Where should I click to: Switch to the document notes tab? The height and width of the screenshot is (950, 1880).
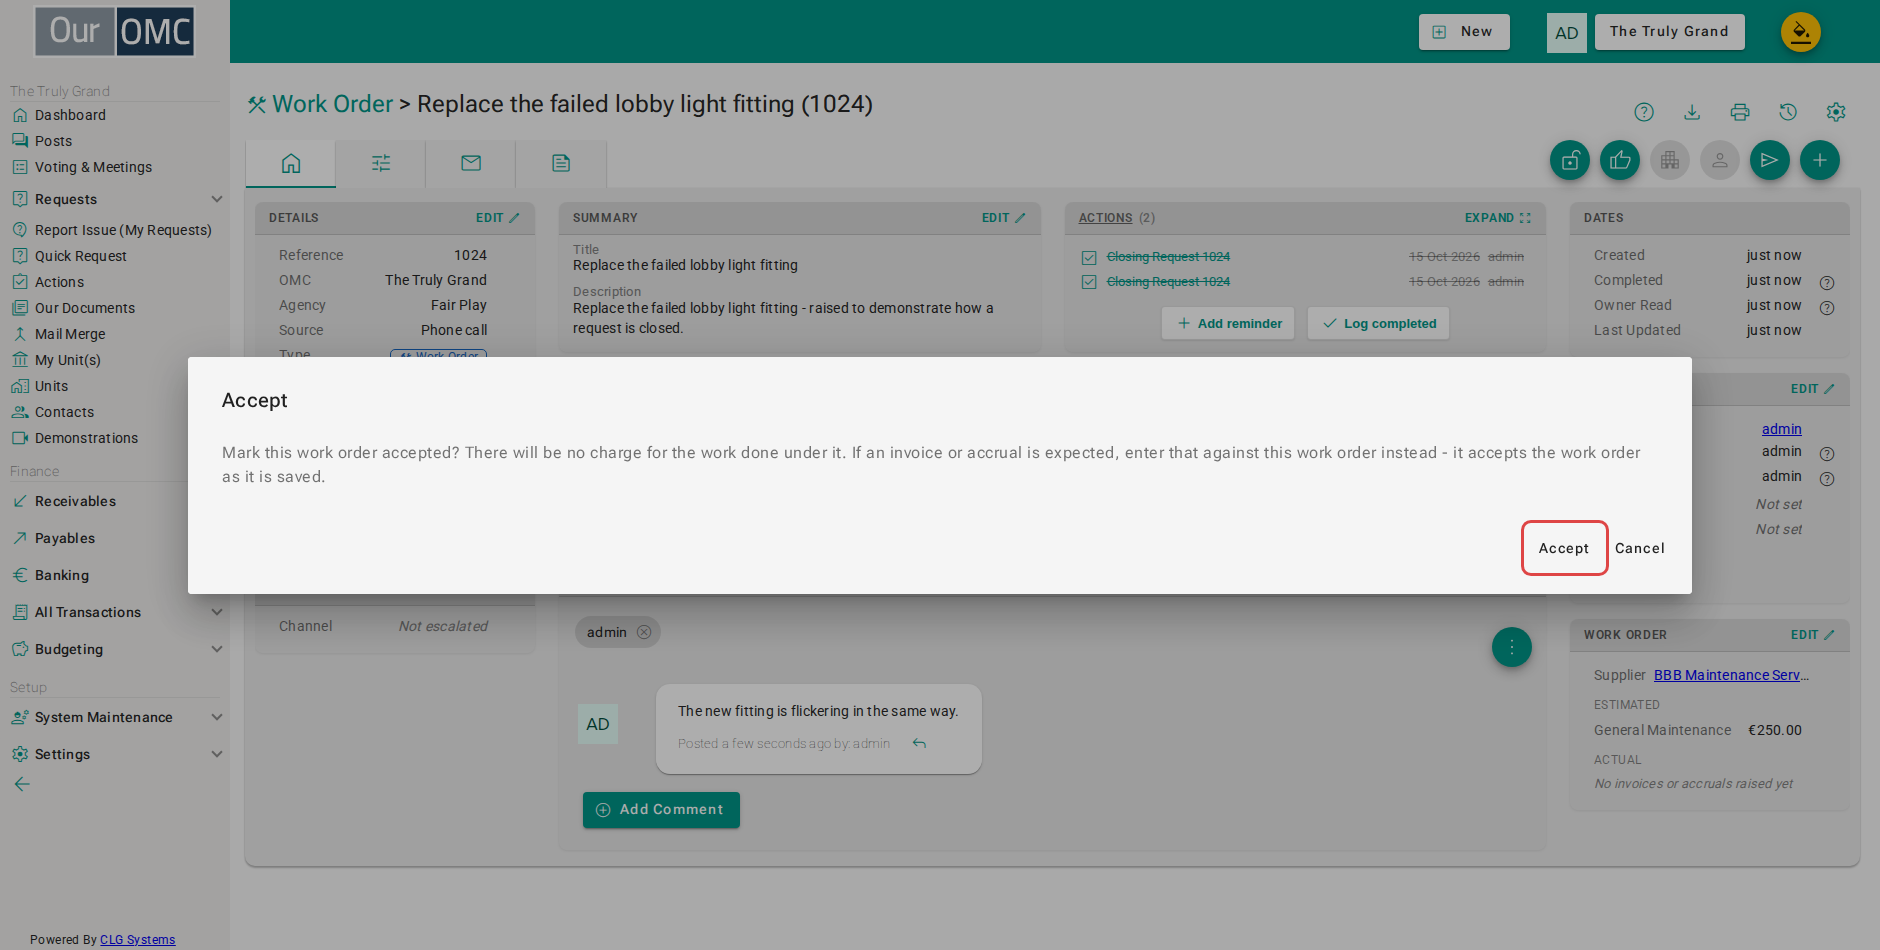561,163
